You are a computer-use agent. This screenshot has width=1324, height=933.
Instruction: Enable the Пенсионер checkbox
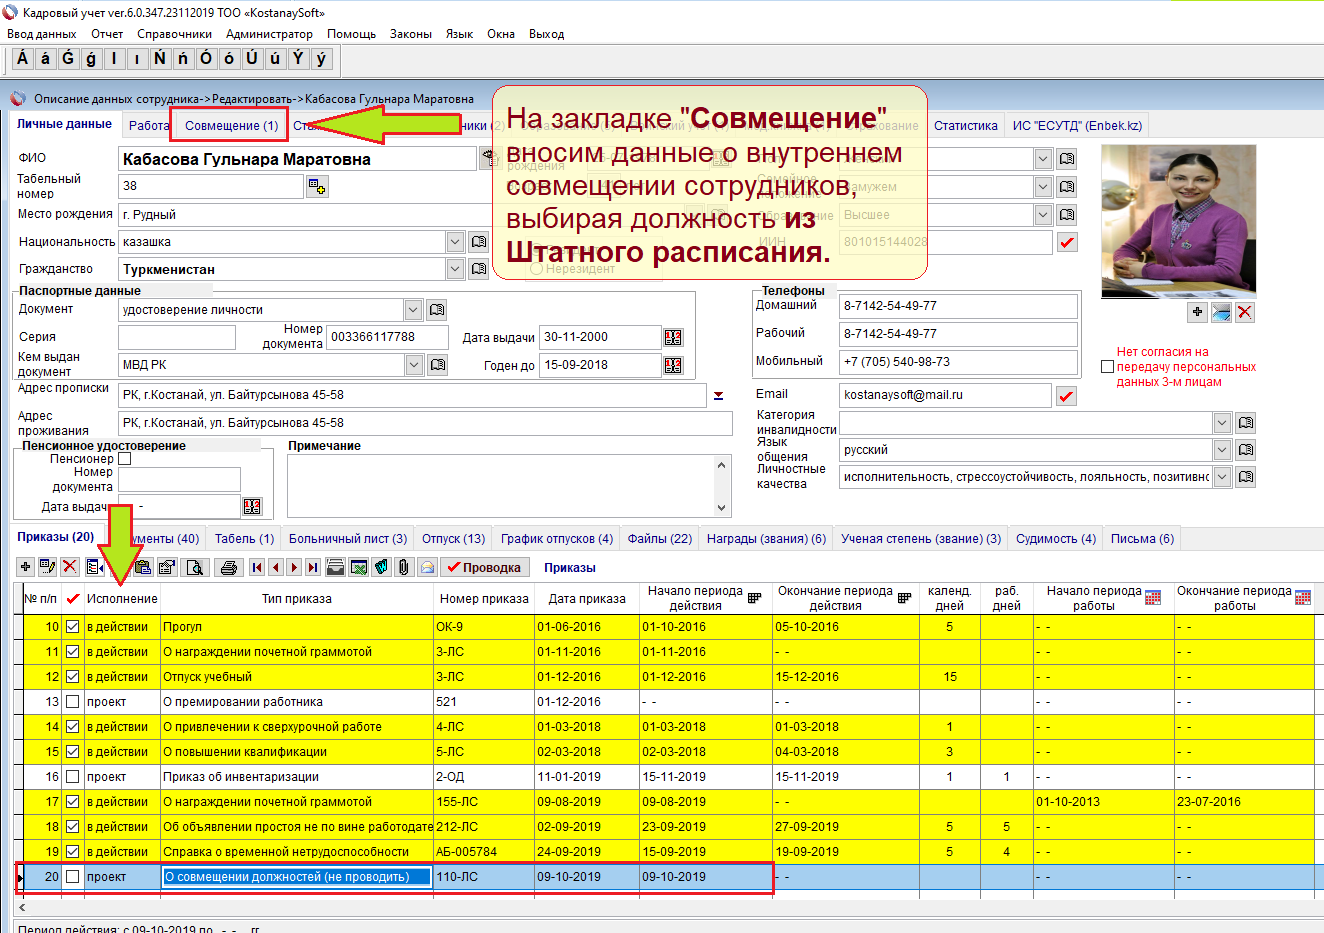coord(125,459)
